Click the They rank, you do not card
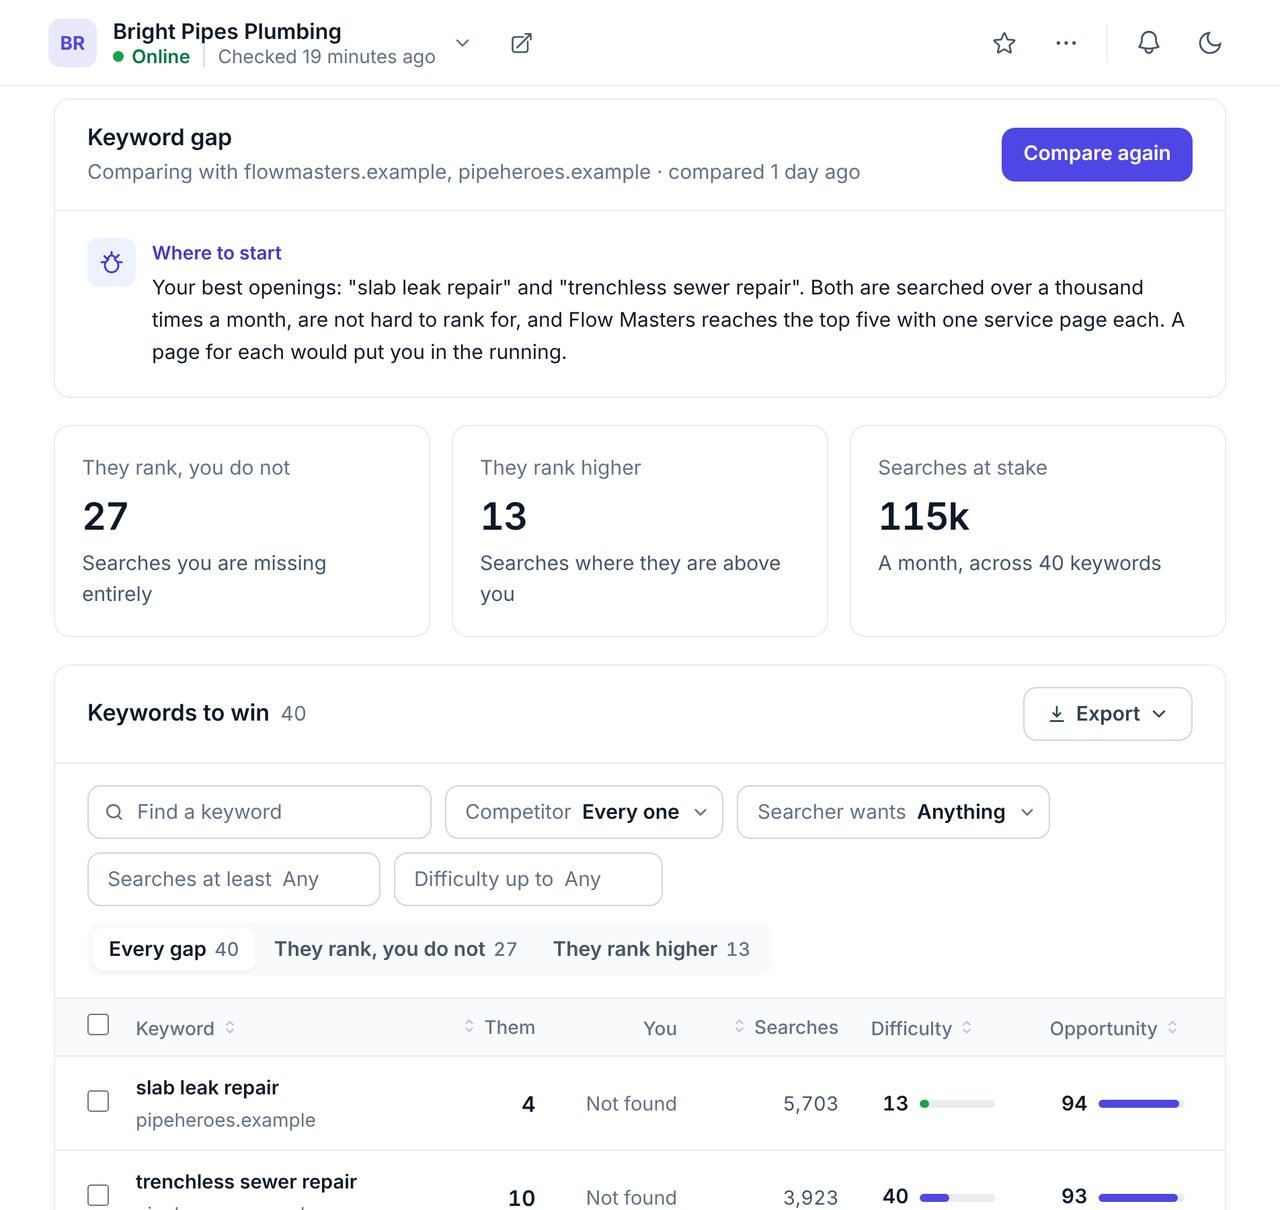 click(242, 531)
